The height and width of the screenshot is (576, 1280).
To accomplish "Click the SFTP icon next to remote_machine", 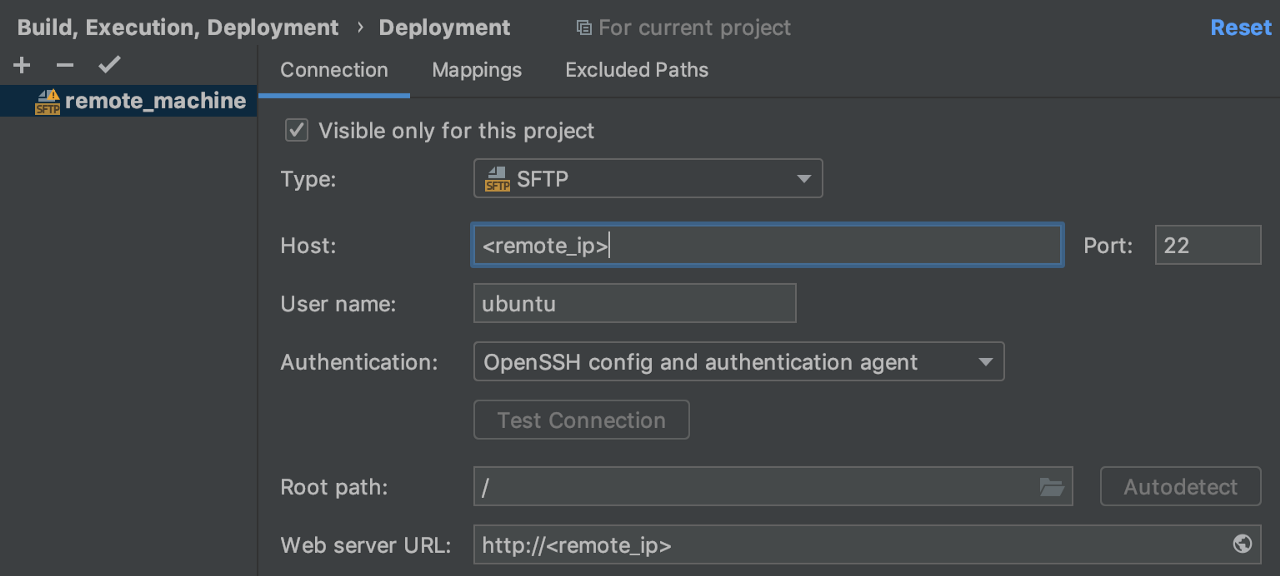I will (x=47, y=102).
